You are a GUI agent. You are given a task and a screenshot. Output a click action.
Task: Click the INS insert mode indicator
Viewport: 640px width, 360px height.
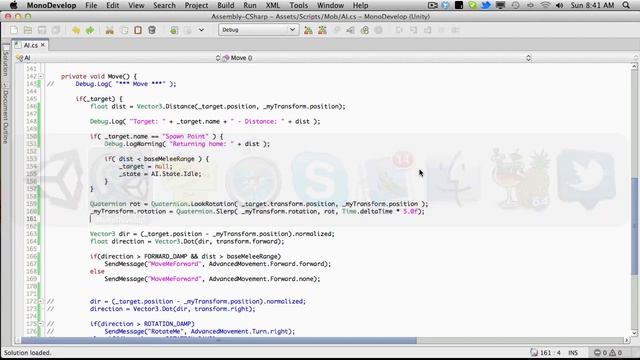(x=573, y=353)
